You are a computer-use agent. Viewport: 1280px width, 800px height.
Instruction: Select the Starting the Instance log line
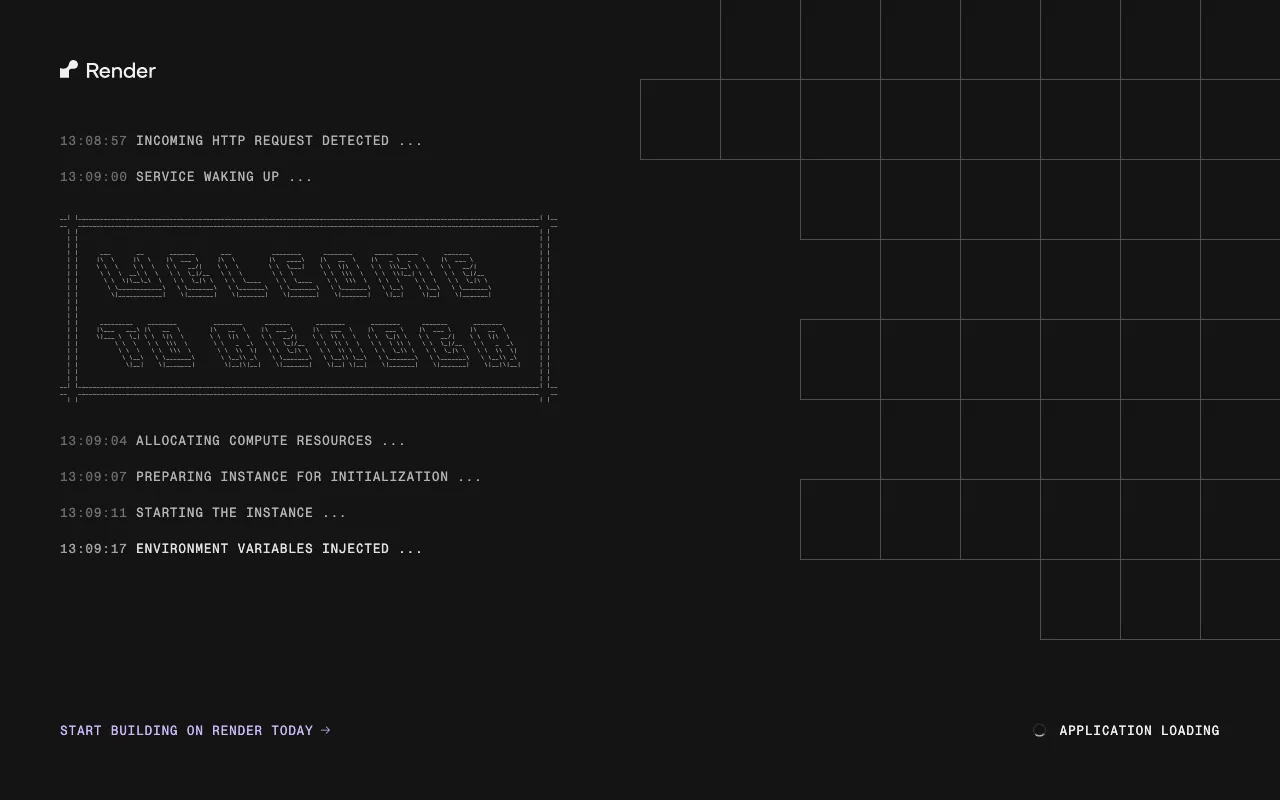pyautogui.click(x=203, y=513)
